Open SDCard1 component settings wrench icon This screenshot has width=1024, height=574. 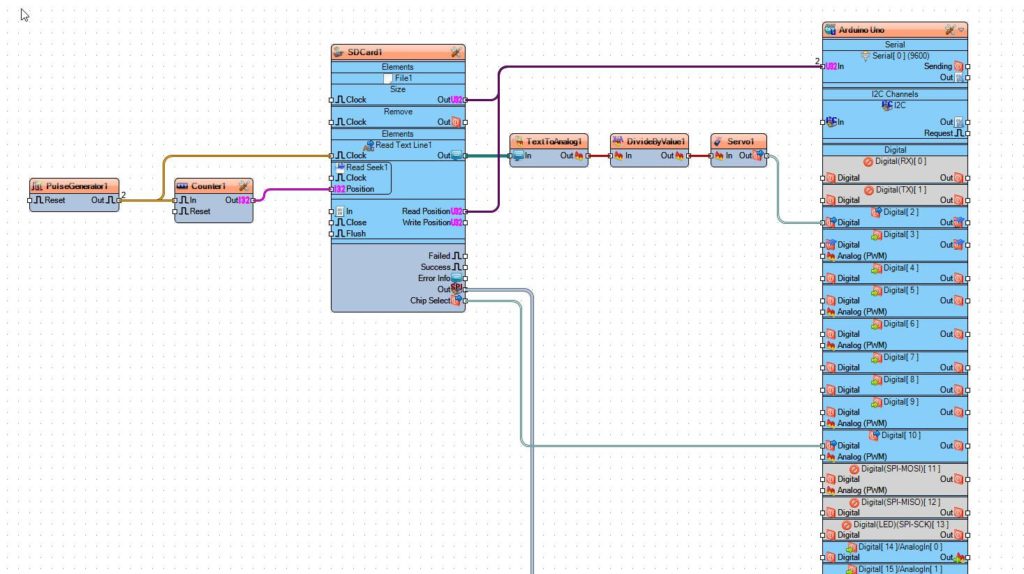(x=455, y=52)
